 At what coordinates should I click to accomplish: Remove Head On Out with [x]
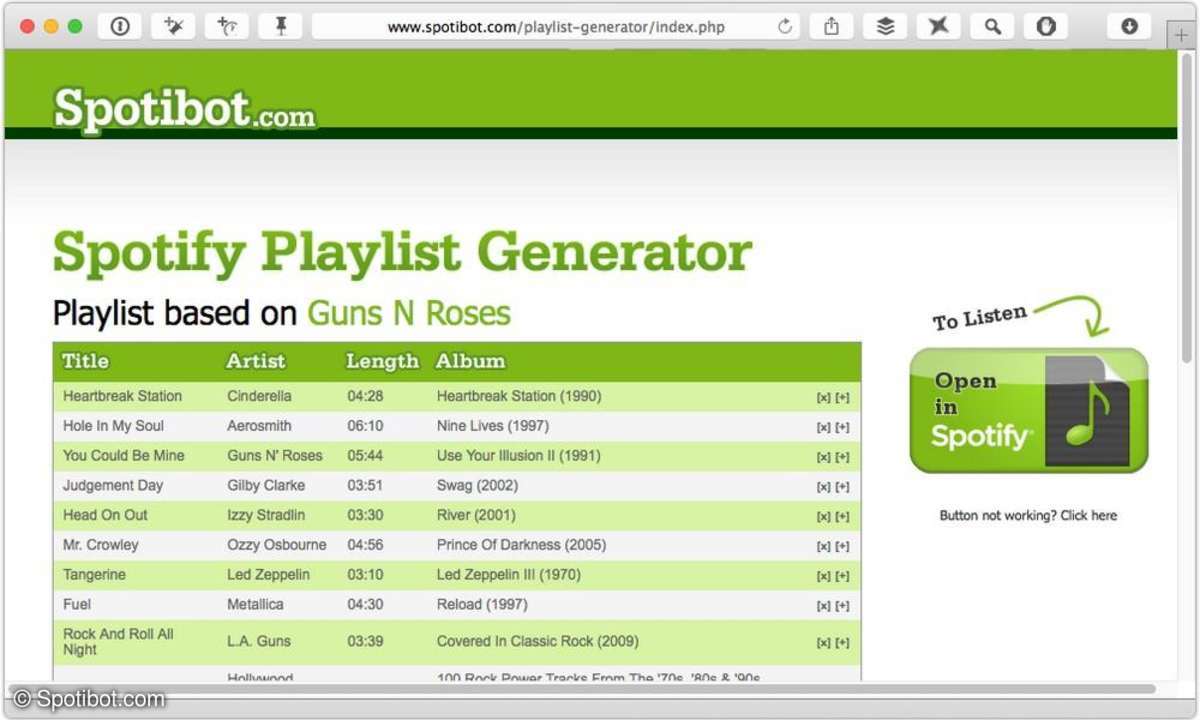coord(823,517)
